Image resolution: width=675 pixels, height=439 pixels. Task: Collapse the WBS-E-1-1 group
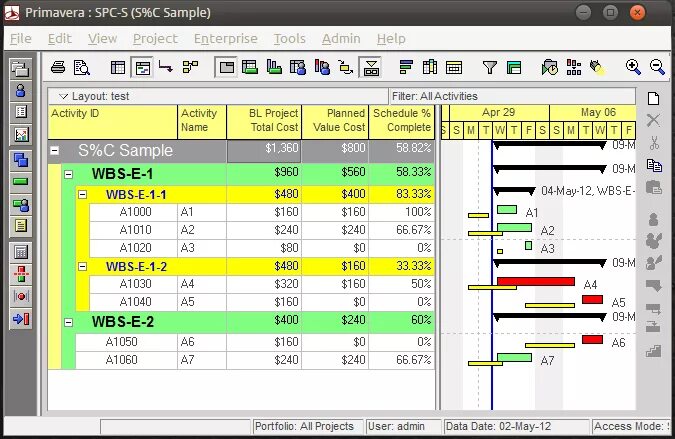click(82, 195)
